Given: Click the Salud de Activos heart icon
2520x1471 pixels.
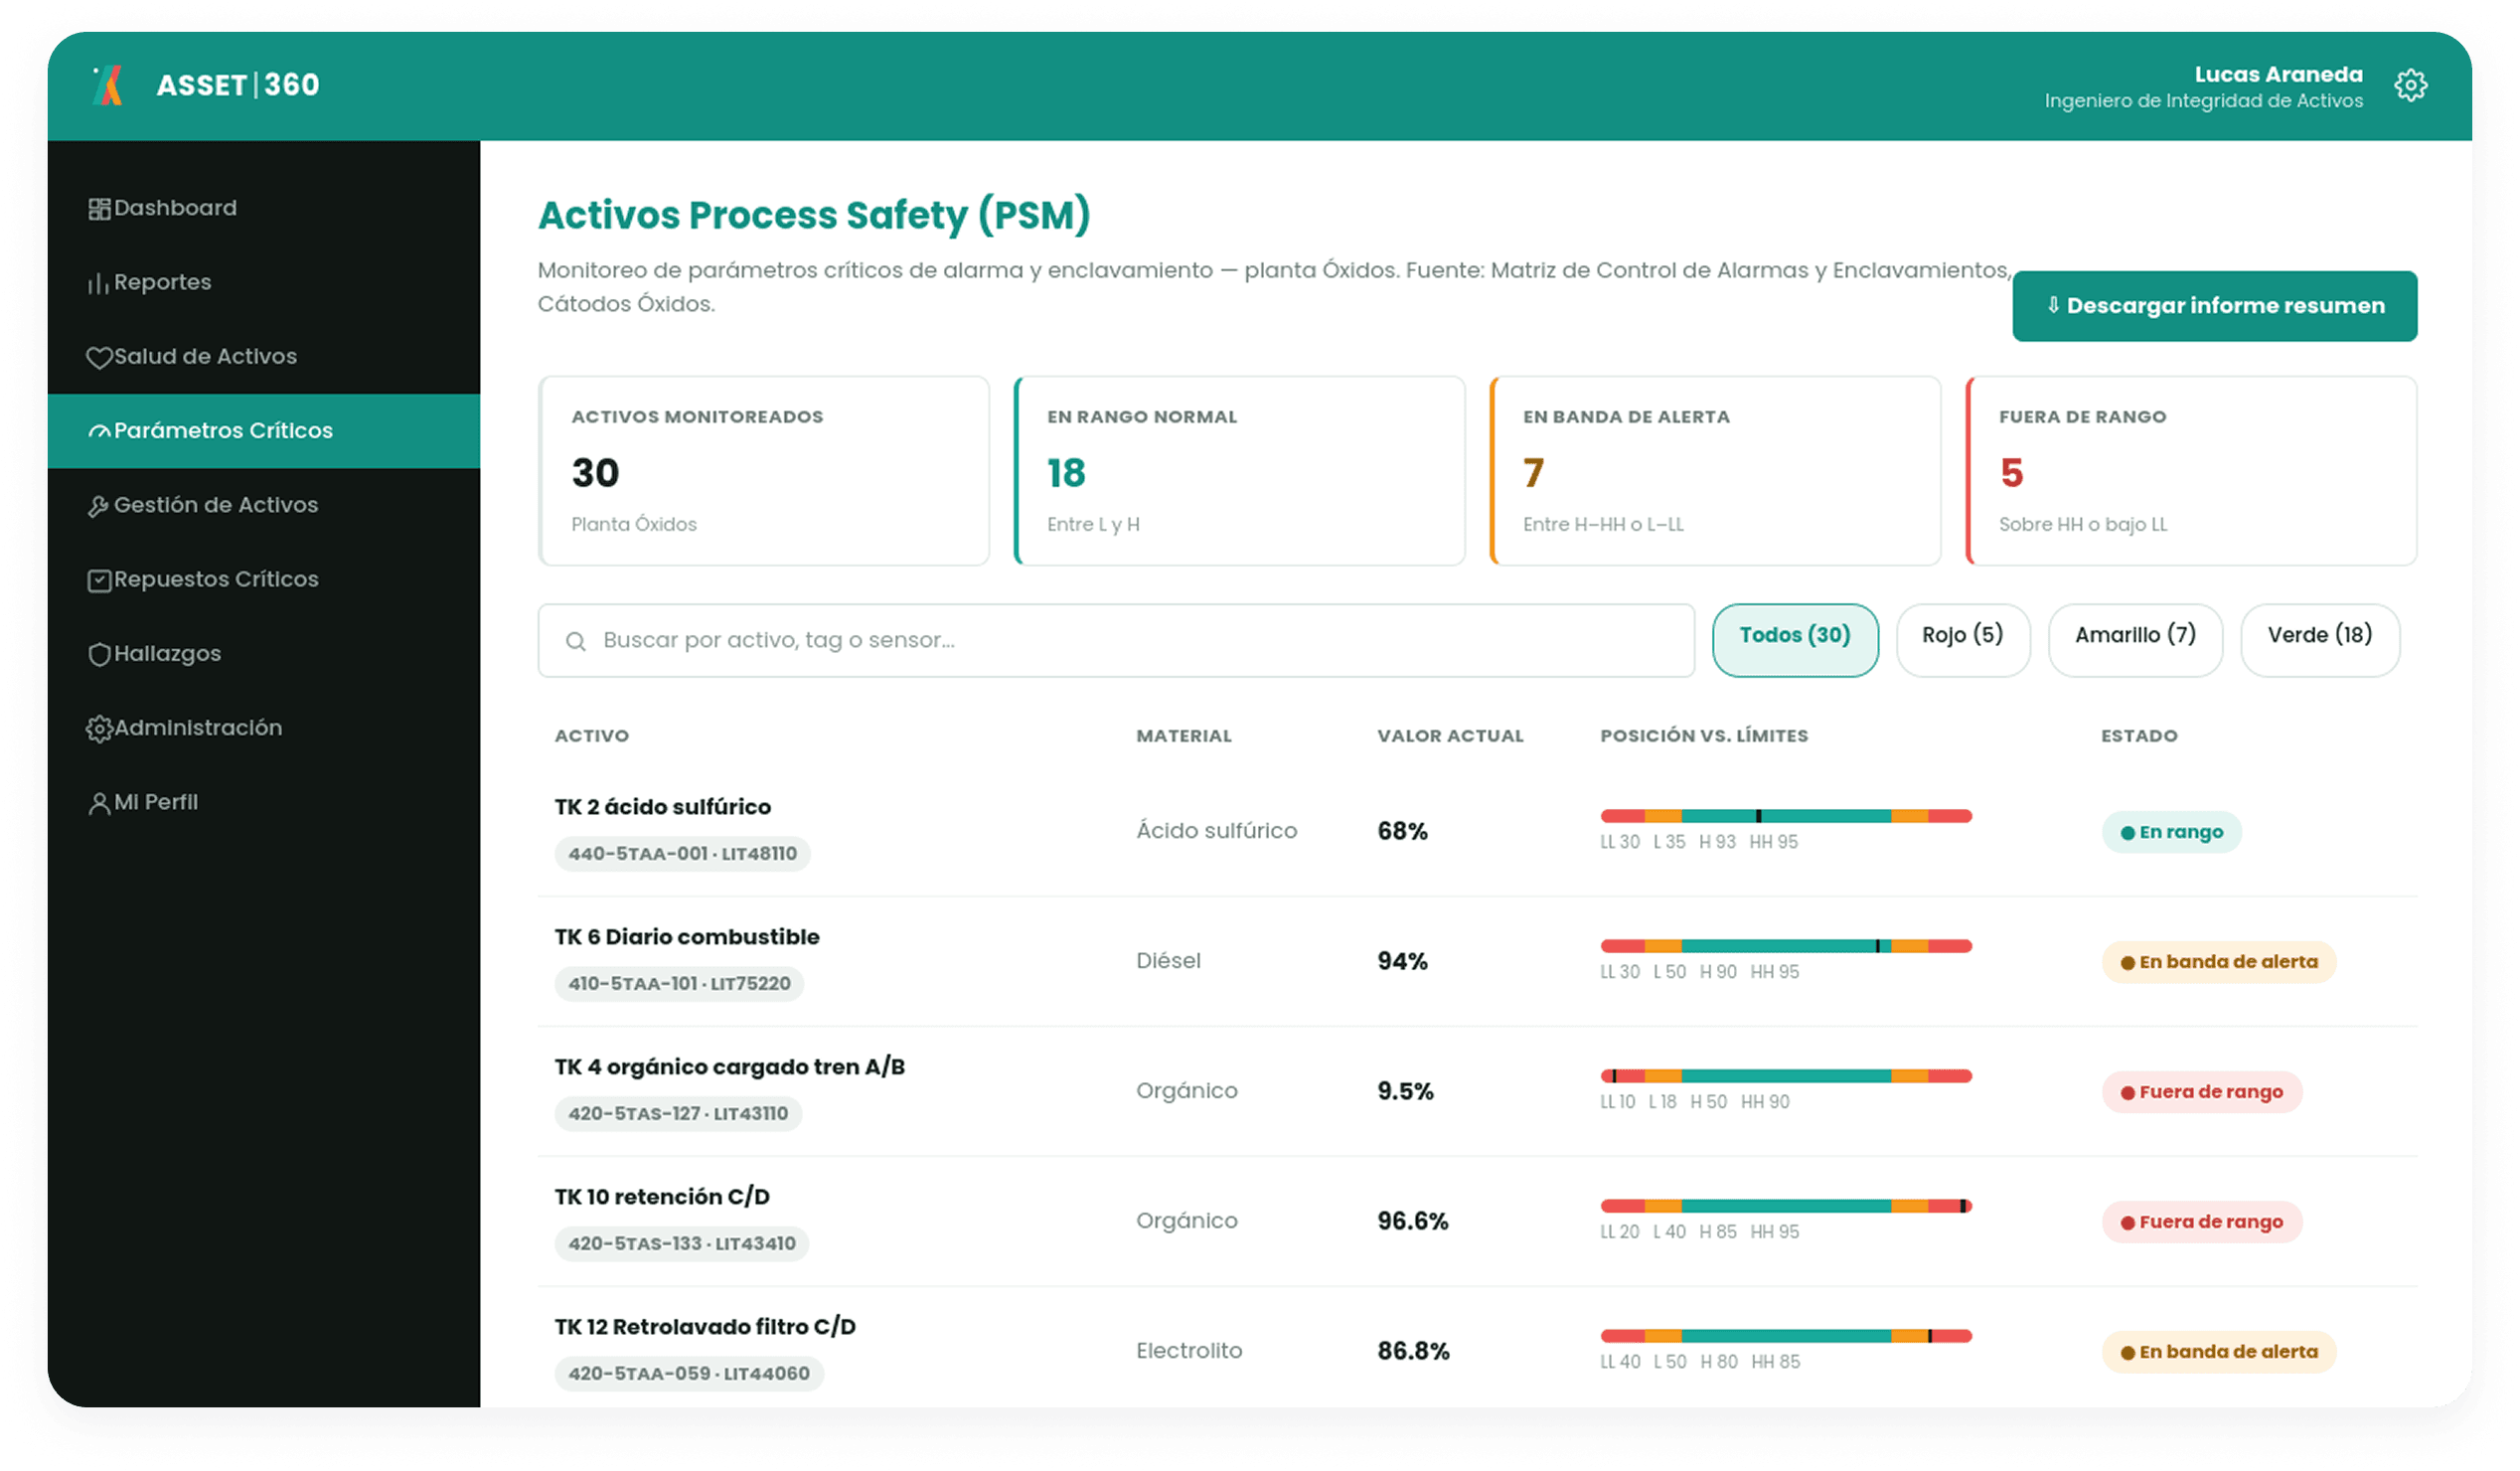Looking at the screenshot, I should click(x=99, y=357).
